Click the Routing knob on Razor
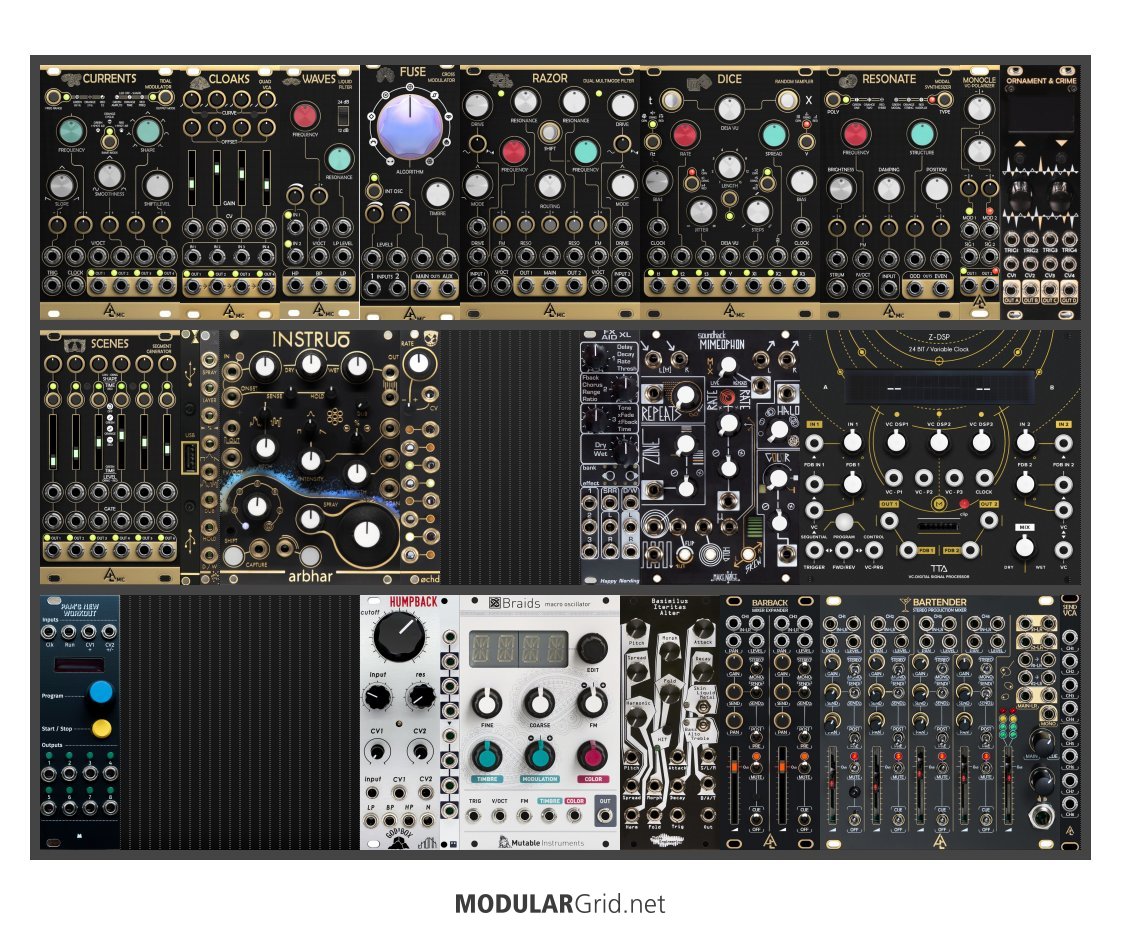The image size is (1121, 925). [549, 184]
